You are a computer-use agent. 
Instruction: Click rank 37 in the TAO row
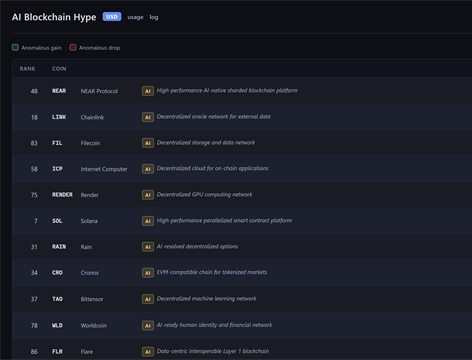tap(34, 299)
